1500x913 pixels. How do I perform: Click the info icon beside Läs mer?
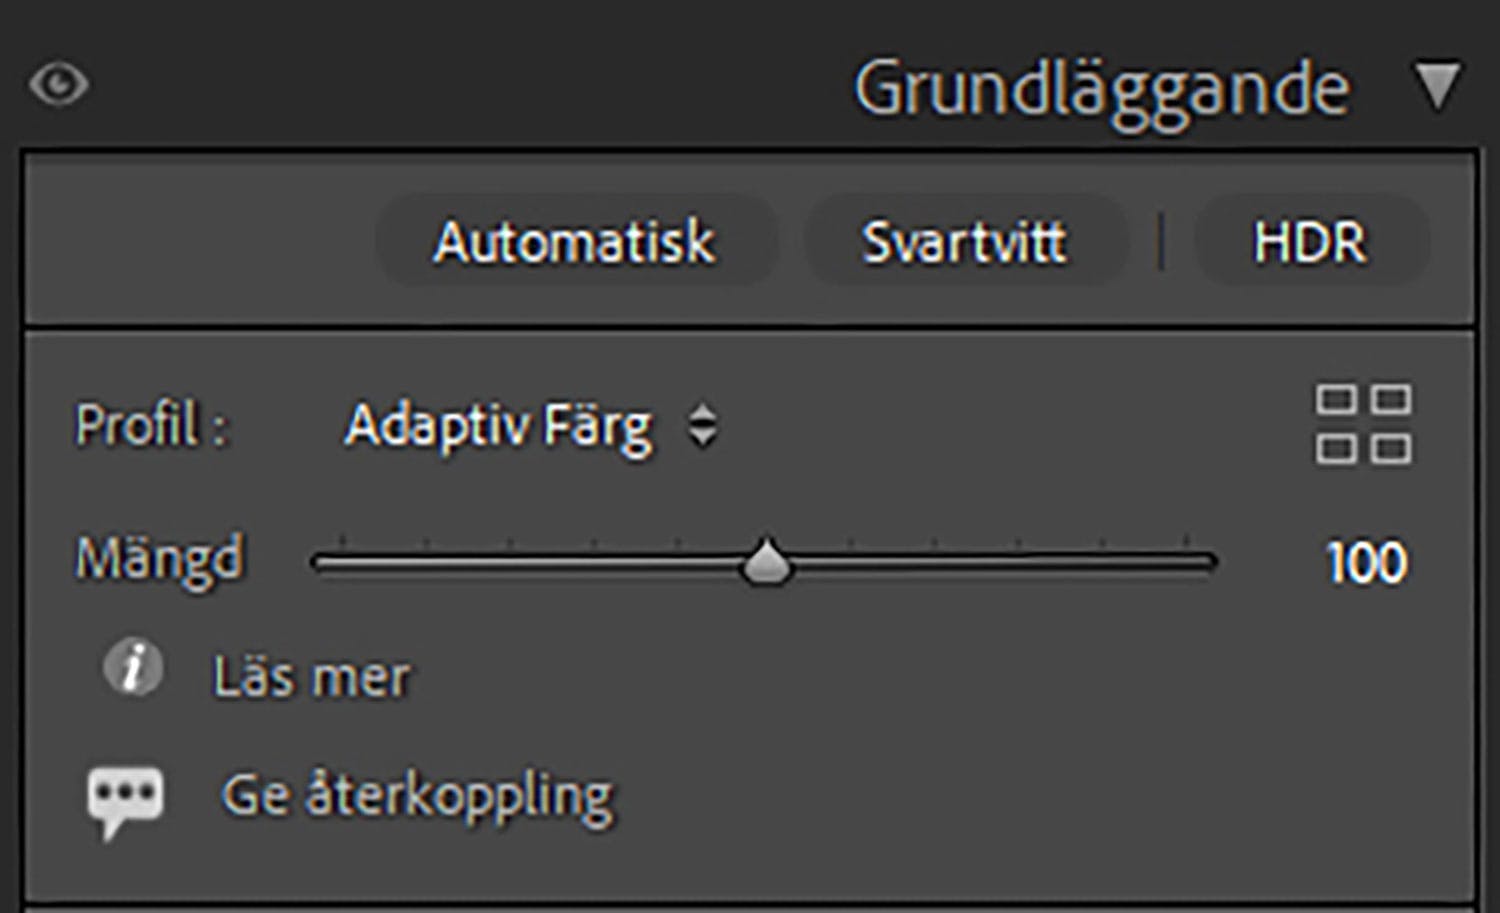pyautogui.click(x=133, y=667)
